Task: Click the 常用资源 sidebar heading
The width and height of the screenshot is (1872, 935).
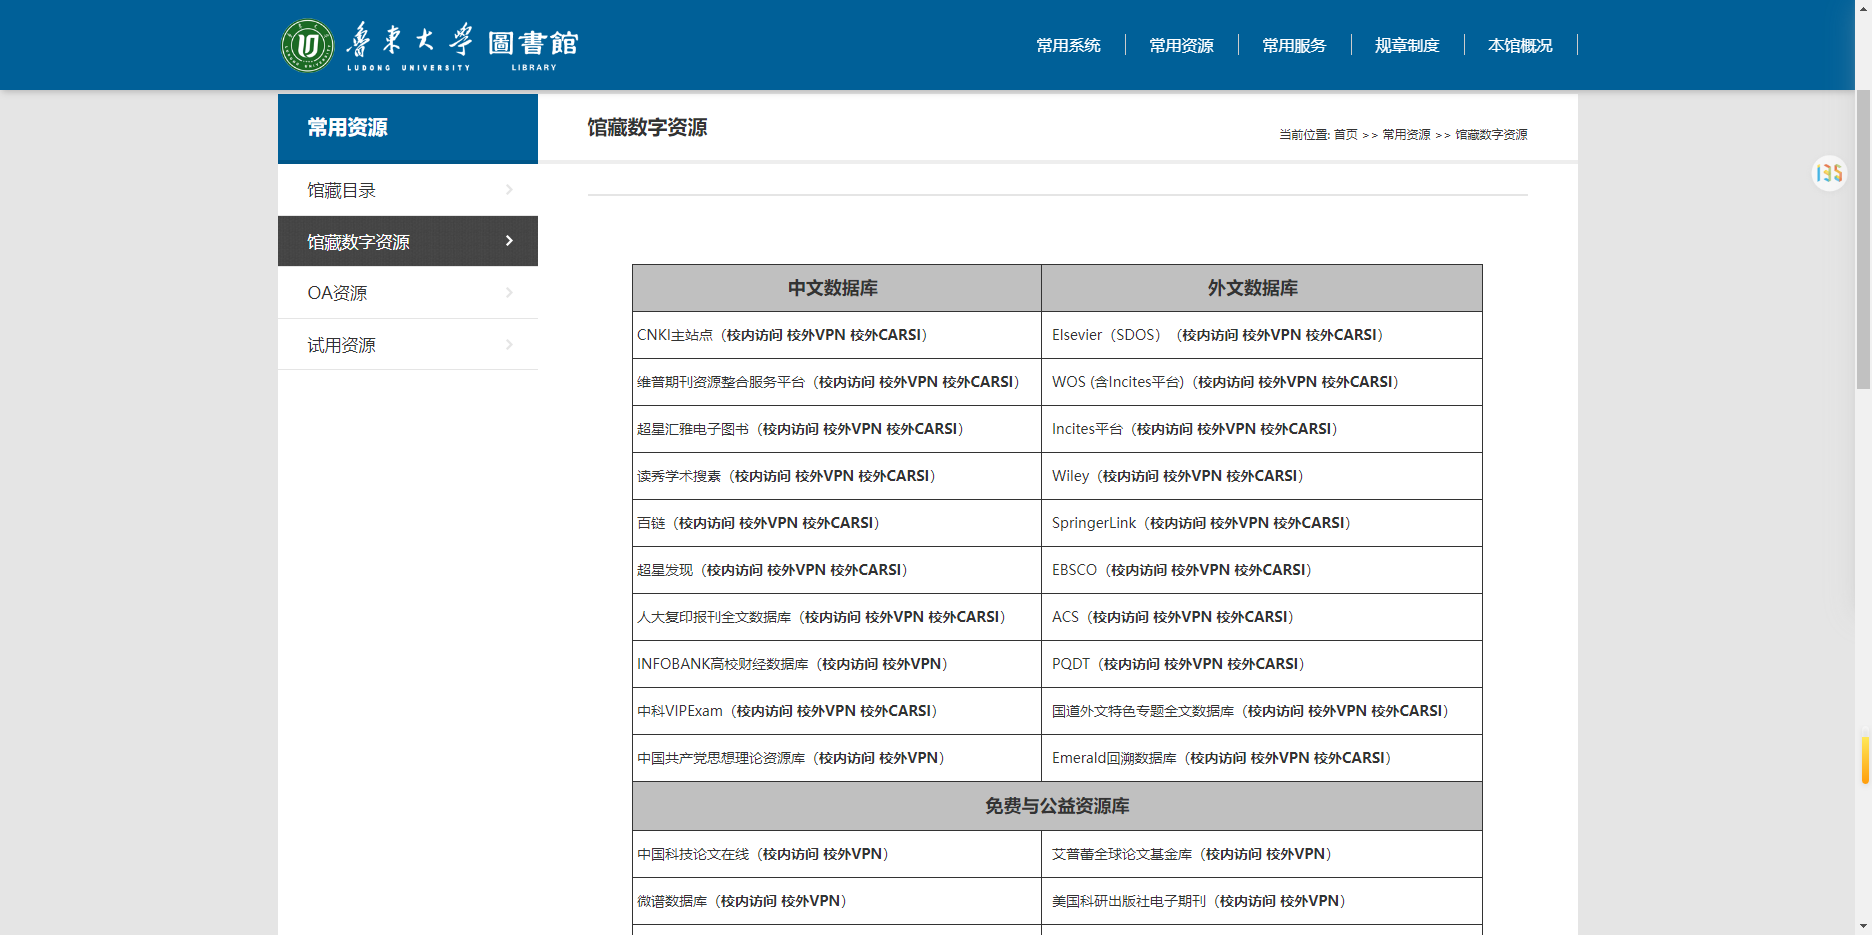Action: pos(347,128)
